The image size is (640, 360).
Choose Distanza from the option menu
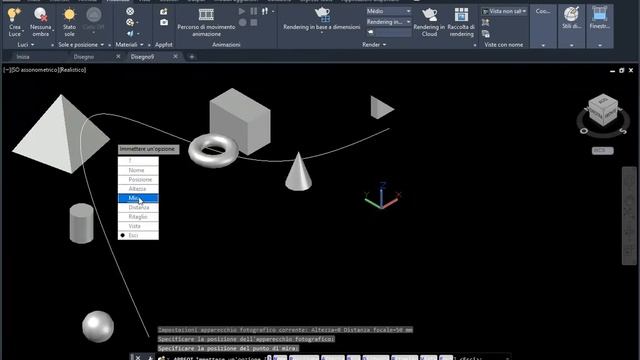pos(138,208)
